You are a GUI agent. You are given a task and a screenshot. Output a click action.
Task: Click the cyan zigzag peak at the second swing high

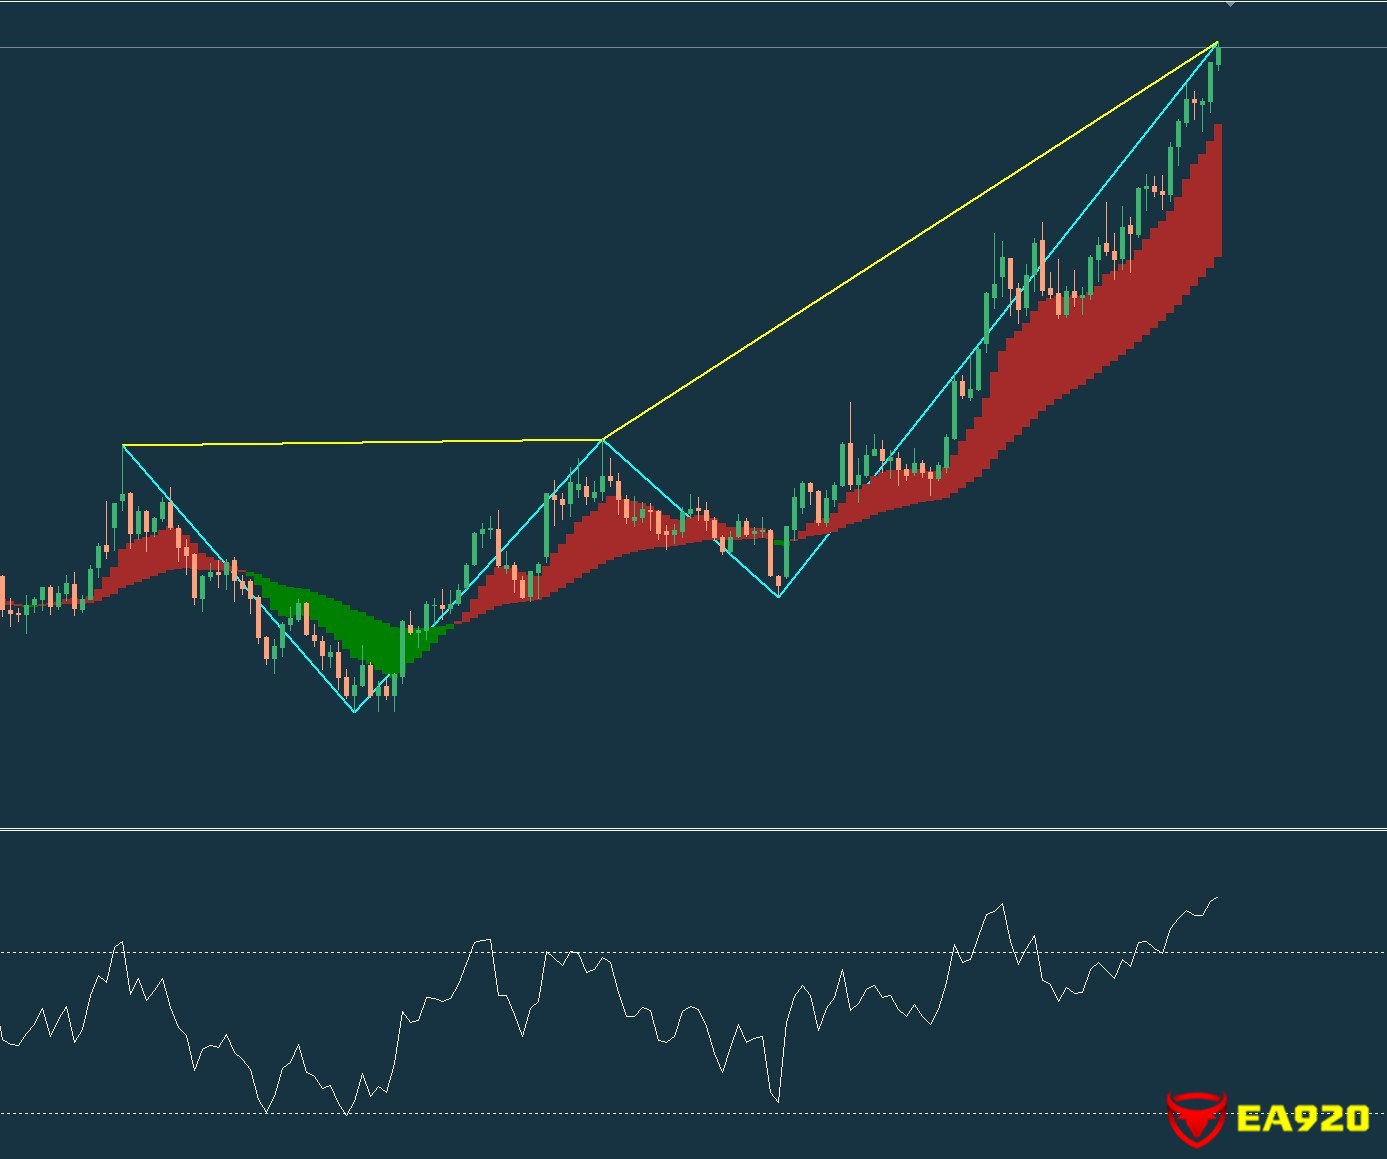[x=603, y=440]
